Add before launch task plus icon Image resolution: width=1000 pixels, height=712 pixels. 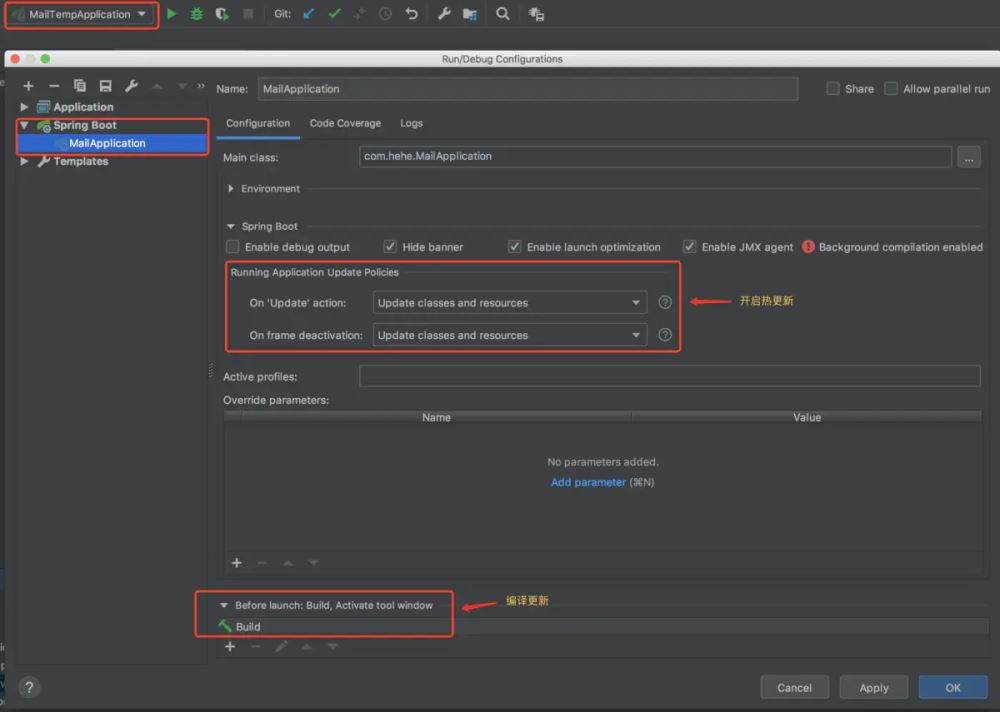point(230,646)
